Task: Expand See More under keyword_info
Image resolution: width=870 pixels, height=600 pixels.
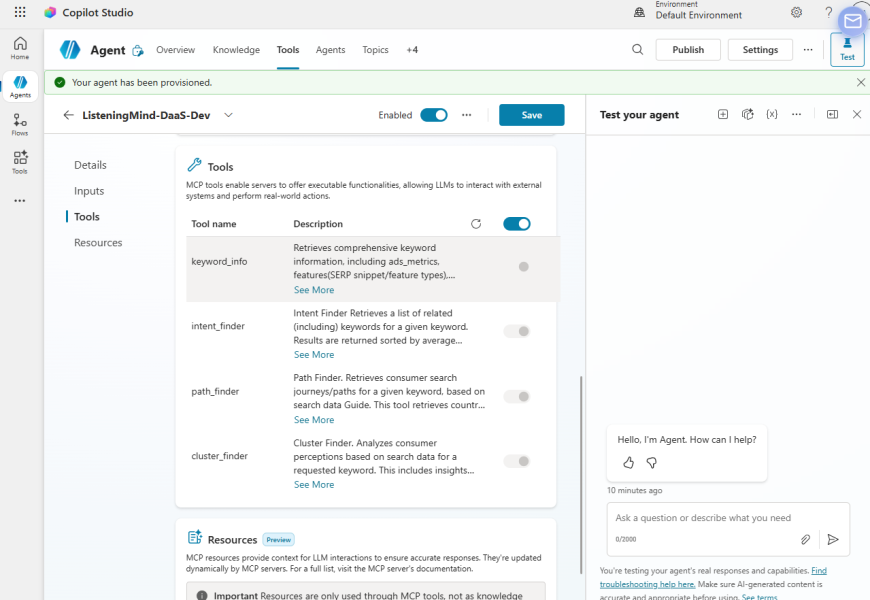Action: tap(314, 290)
